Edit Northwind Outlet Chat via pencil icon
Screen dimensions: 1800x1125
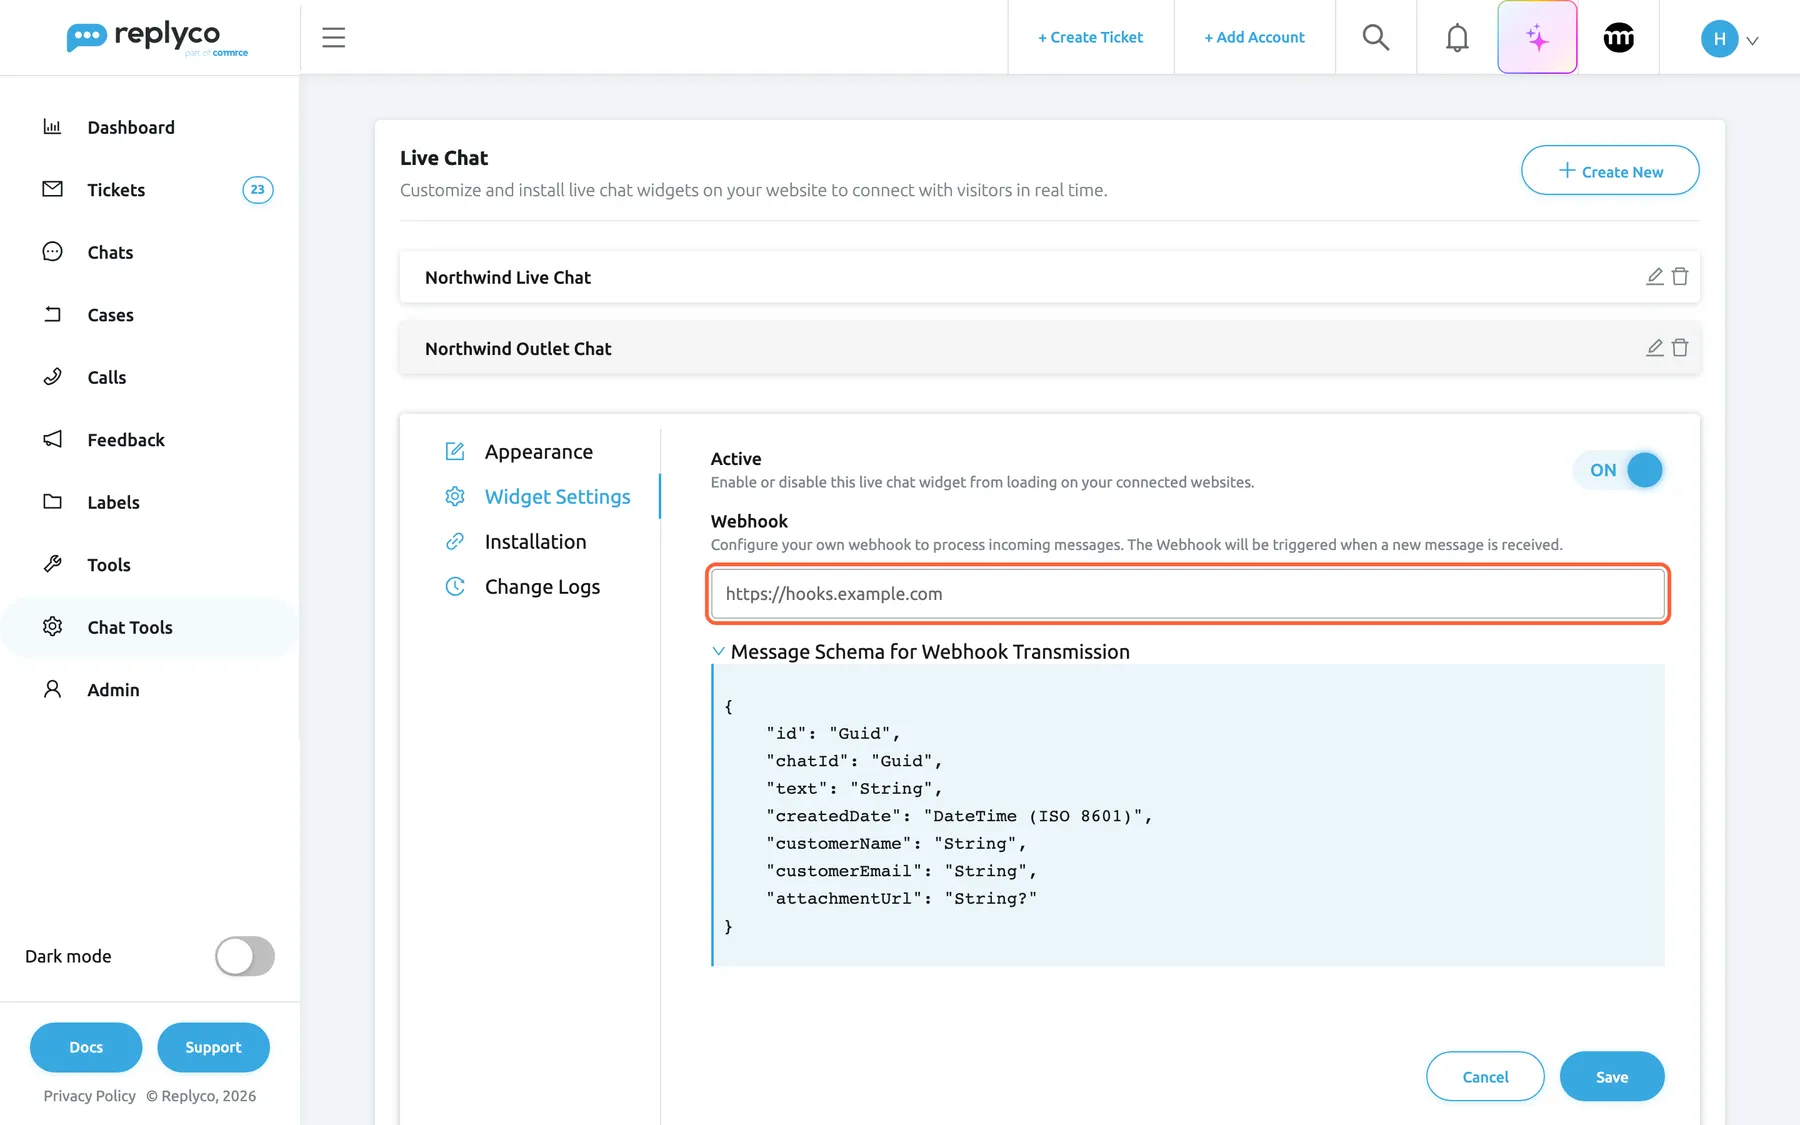1655,347
